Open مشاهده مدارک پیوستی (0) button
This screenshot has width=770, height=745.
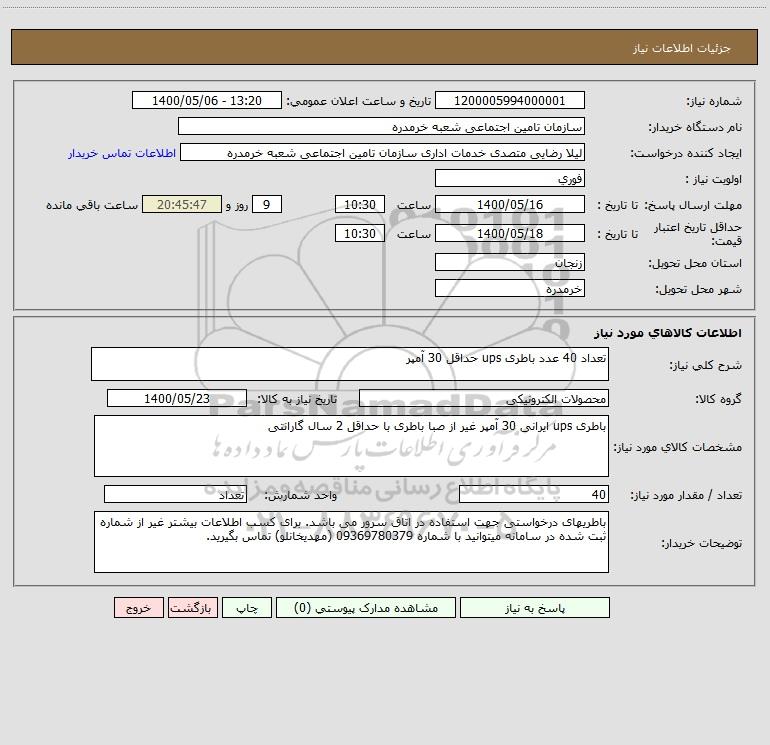click(366, 607)
